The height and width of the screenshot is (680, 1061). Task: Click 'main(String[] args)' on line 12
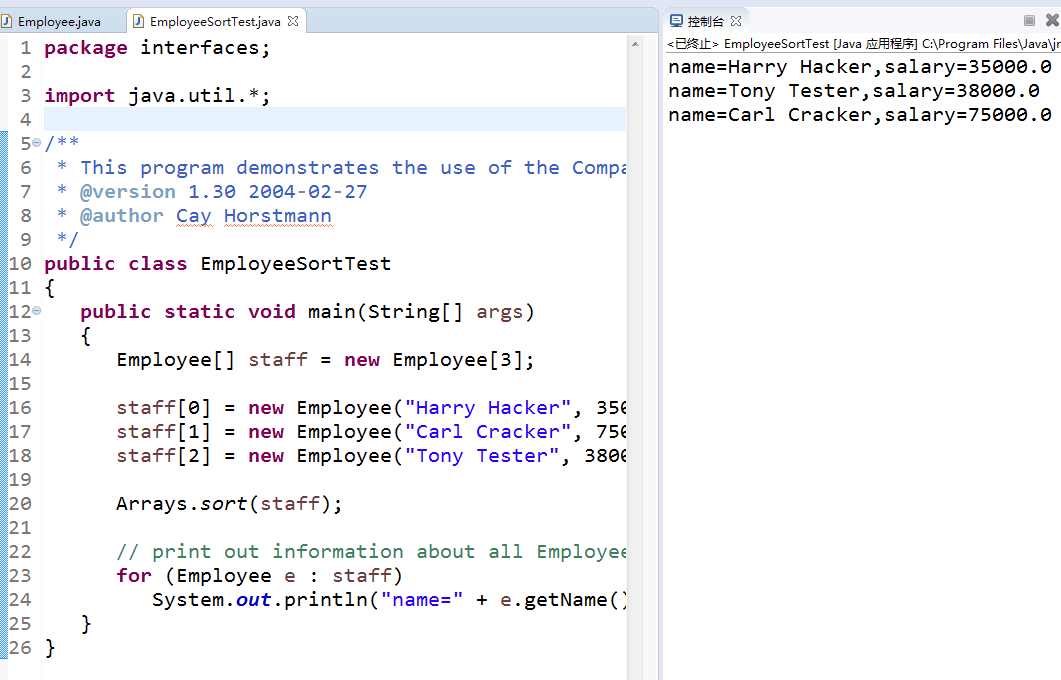click(421, 312)
